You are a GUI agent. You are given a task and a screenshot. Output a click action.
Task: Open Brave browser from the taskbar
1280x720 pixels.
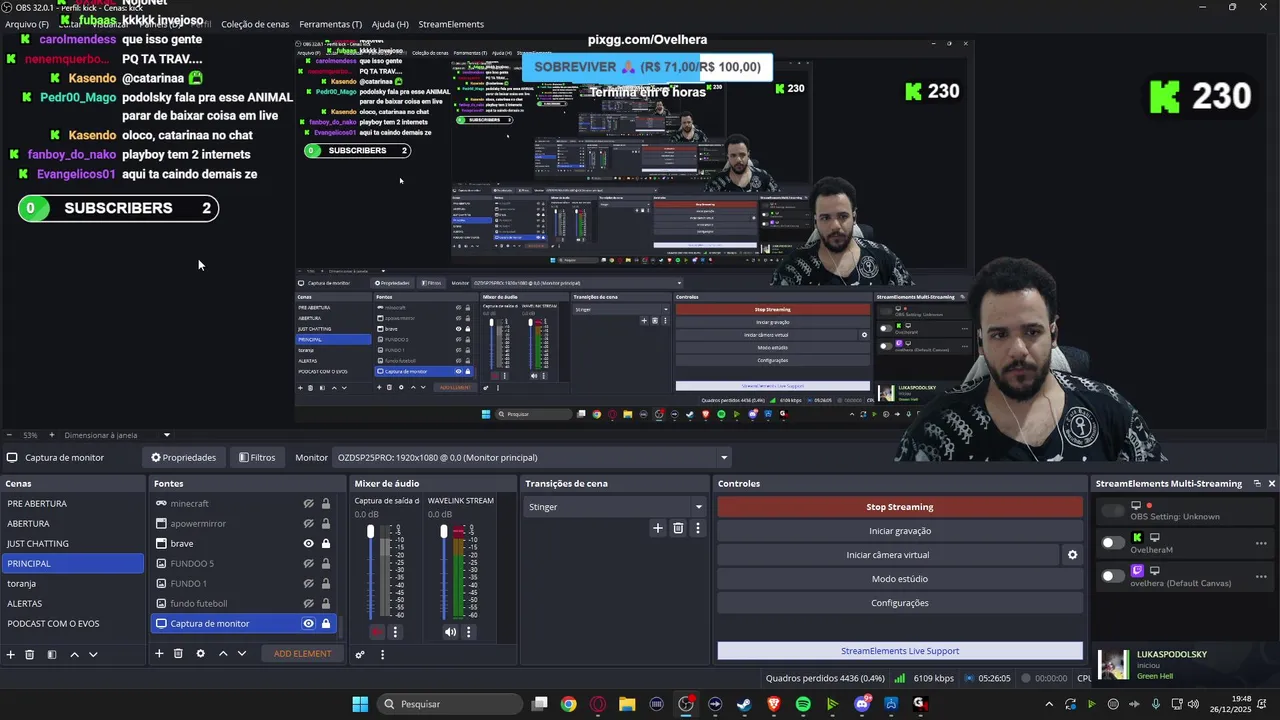pos(774,704)
